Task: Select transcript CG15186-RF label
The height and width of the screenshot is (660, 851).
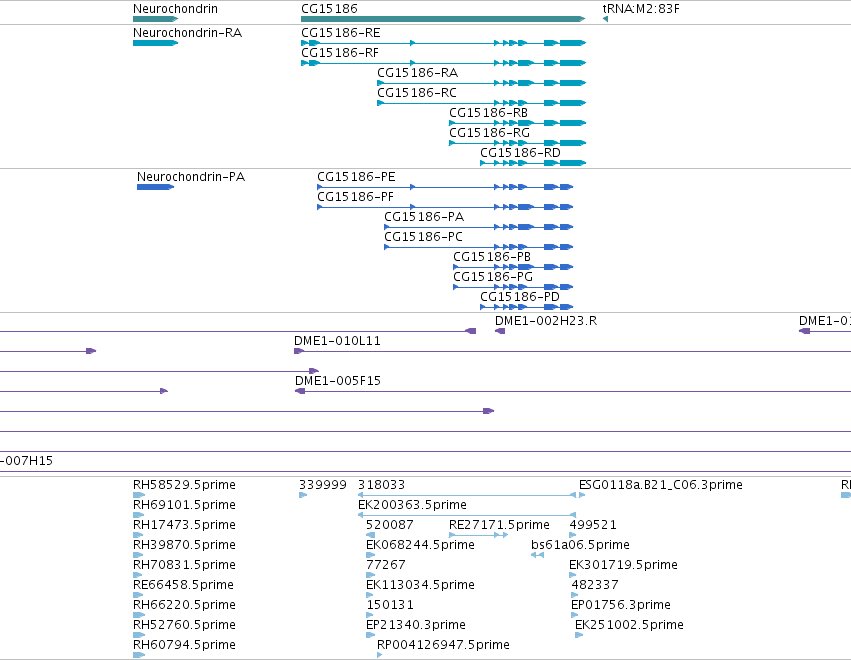Action: tap(340, 53)
